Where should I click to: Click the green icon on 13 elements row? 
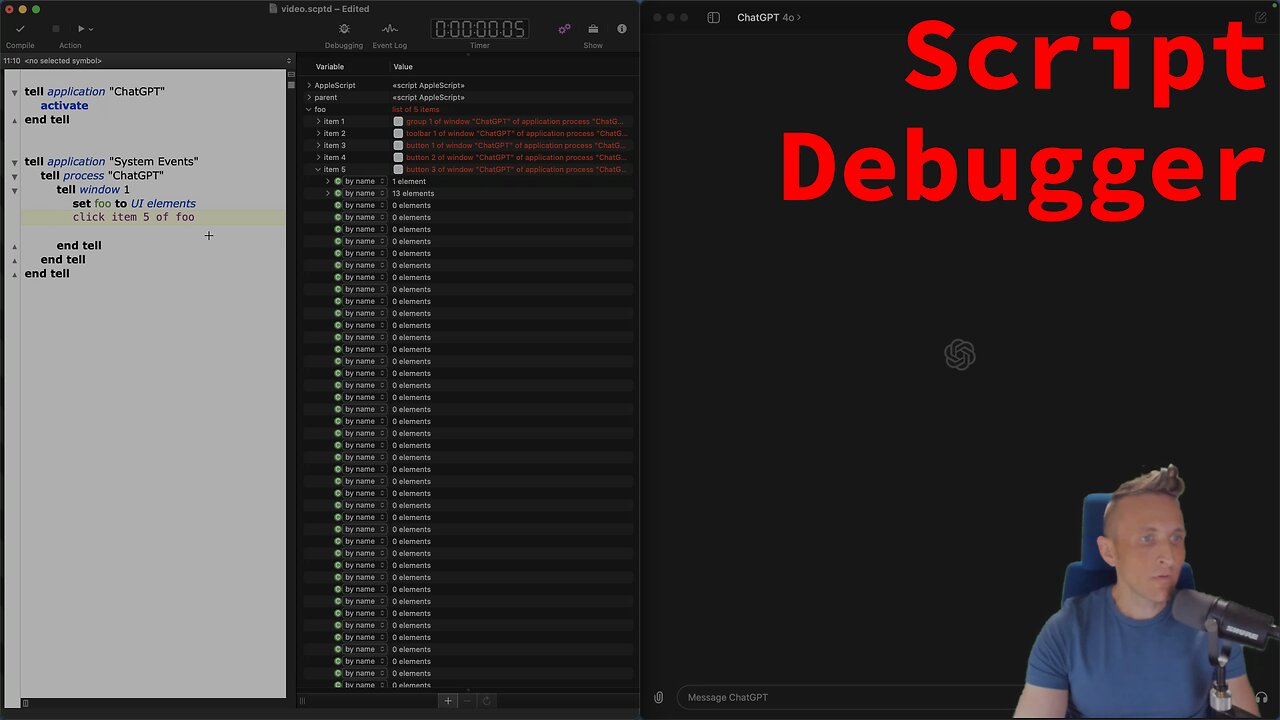pos(338,193)
